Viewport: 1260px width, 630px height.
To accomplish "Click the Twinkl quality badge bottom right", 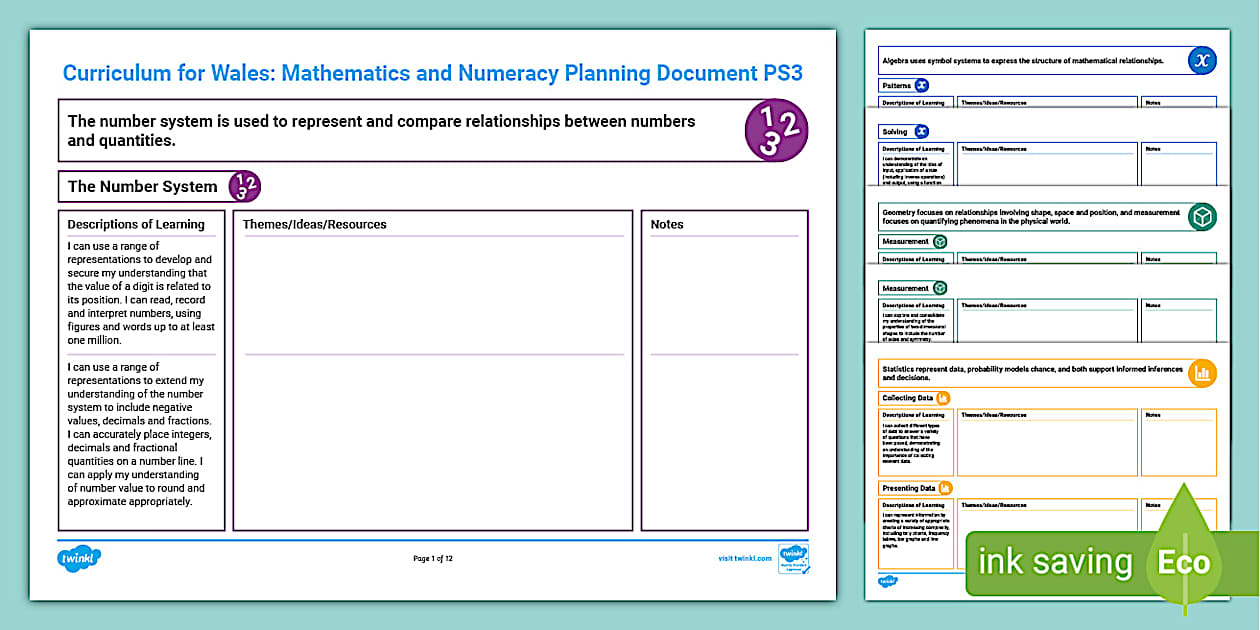I will tap(795, 558).
